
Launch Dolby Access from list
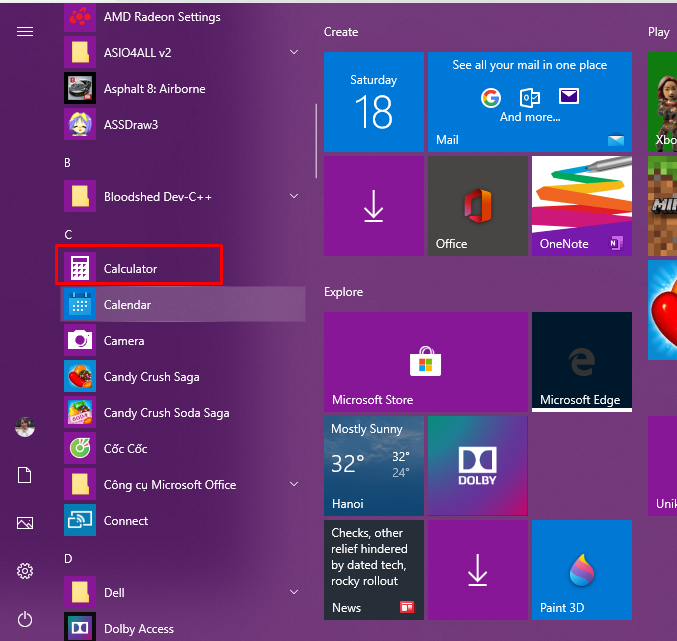click(183, 627)
